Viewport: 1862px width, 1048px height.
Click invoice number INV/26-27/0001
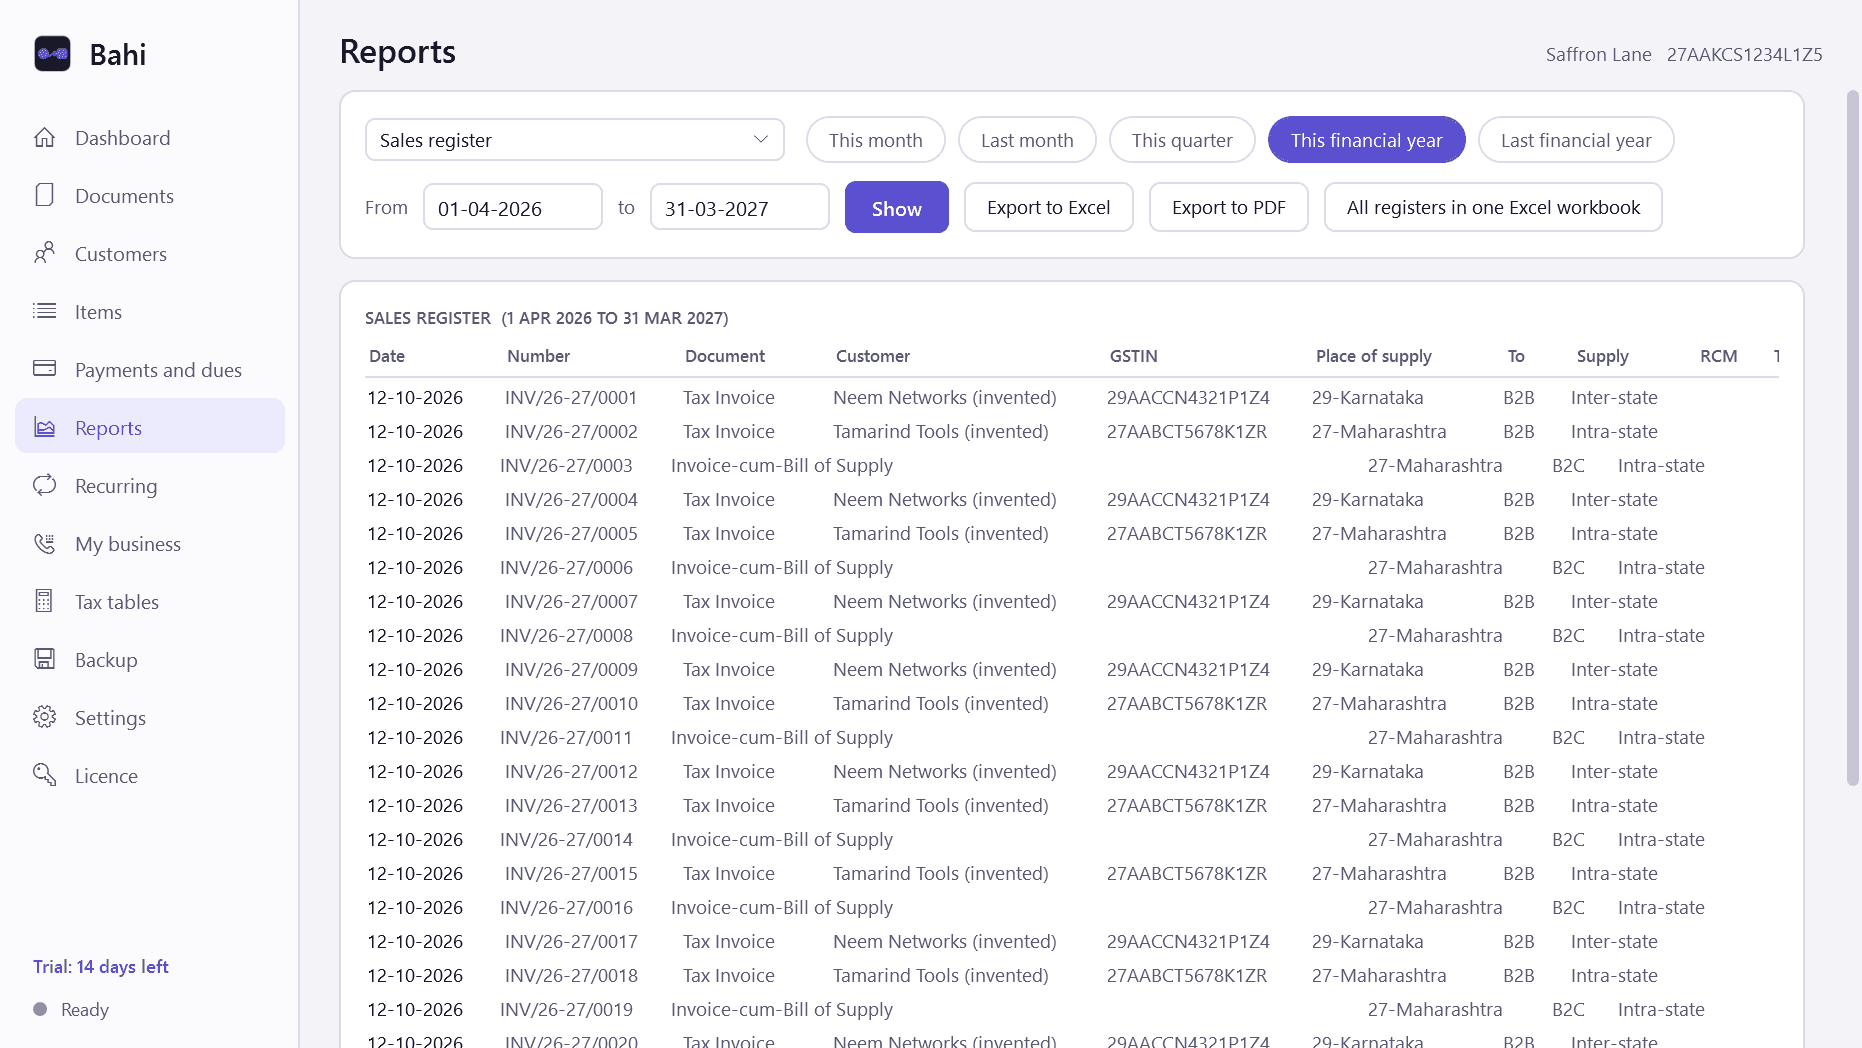(x=571, y=397)
